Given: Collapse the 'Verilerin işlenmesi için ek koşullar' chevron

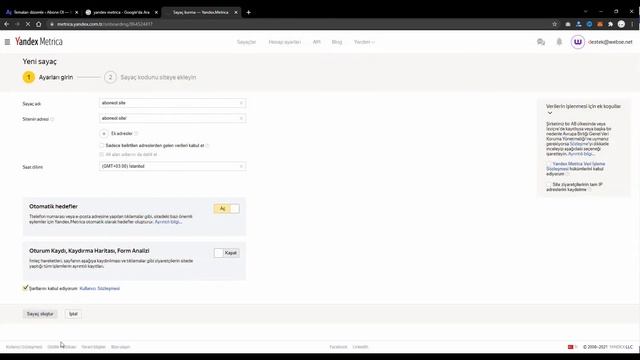Looking at the screenshot, I should click(550, 113).
